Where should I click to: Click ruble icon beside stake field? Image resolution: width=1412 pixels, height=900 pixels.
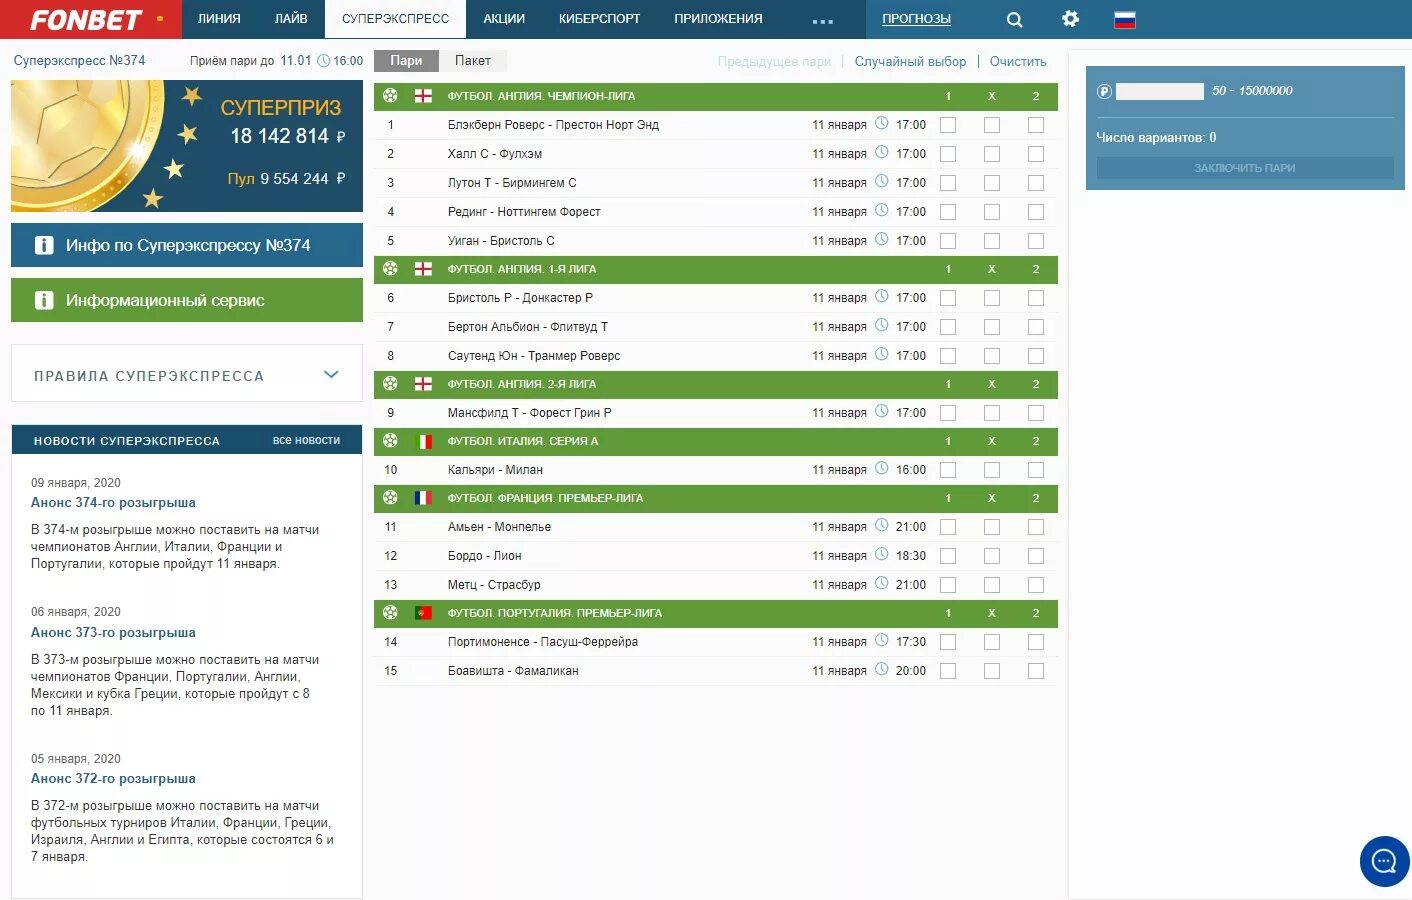click(1104, 91)
